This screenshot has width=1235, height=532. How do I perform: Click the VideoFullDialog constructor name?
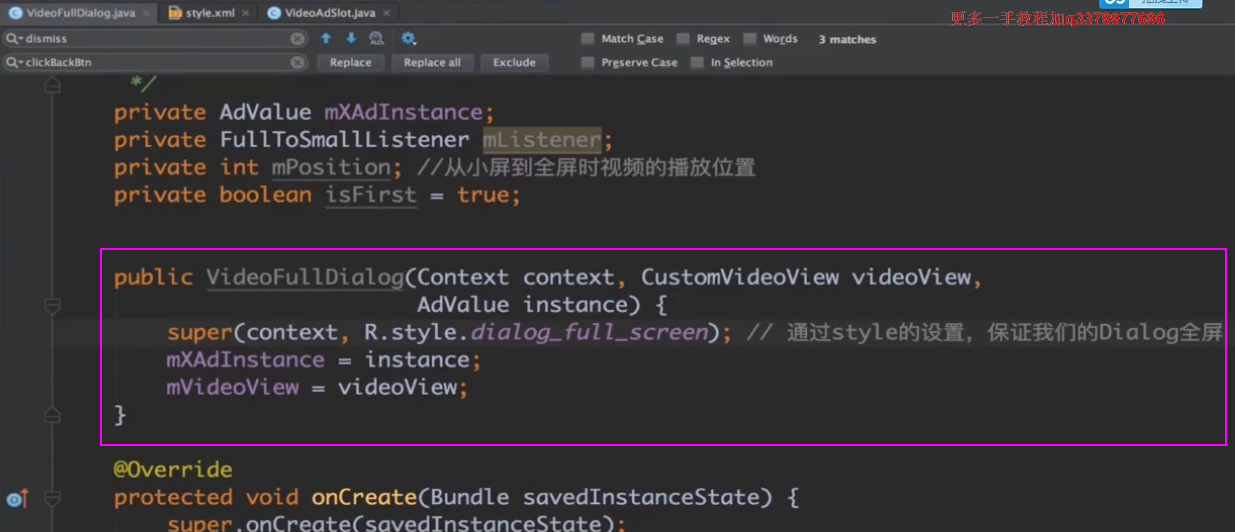pos(304,277)
